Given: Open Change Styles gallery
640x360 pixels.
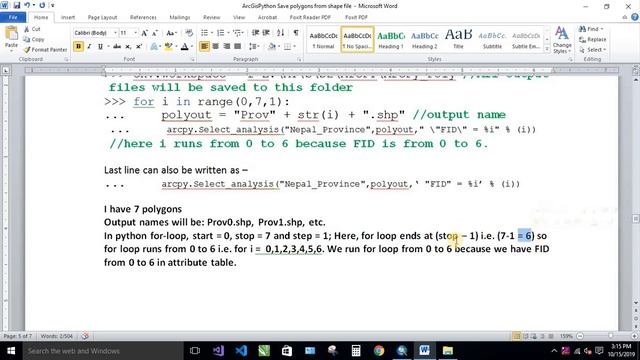Looking at the screenshot, I should pos(562,40).
